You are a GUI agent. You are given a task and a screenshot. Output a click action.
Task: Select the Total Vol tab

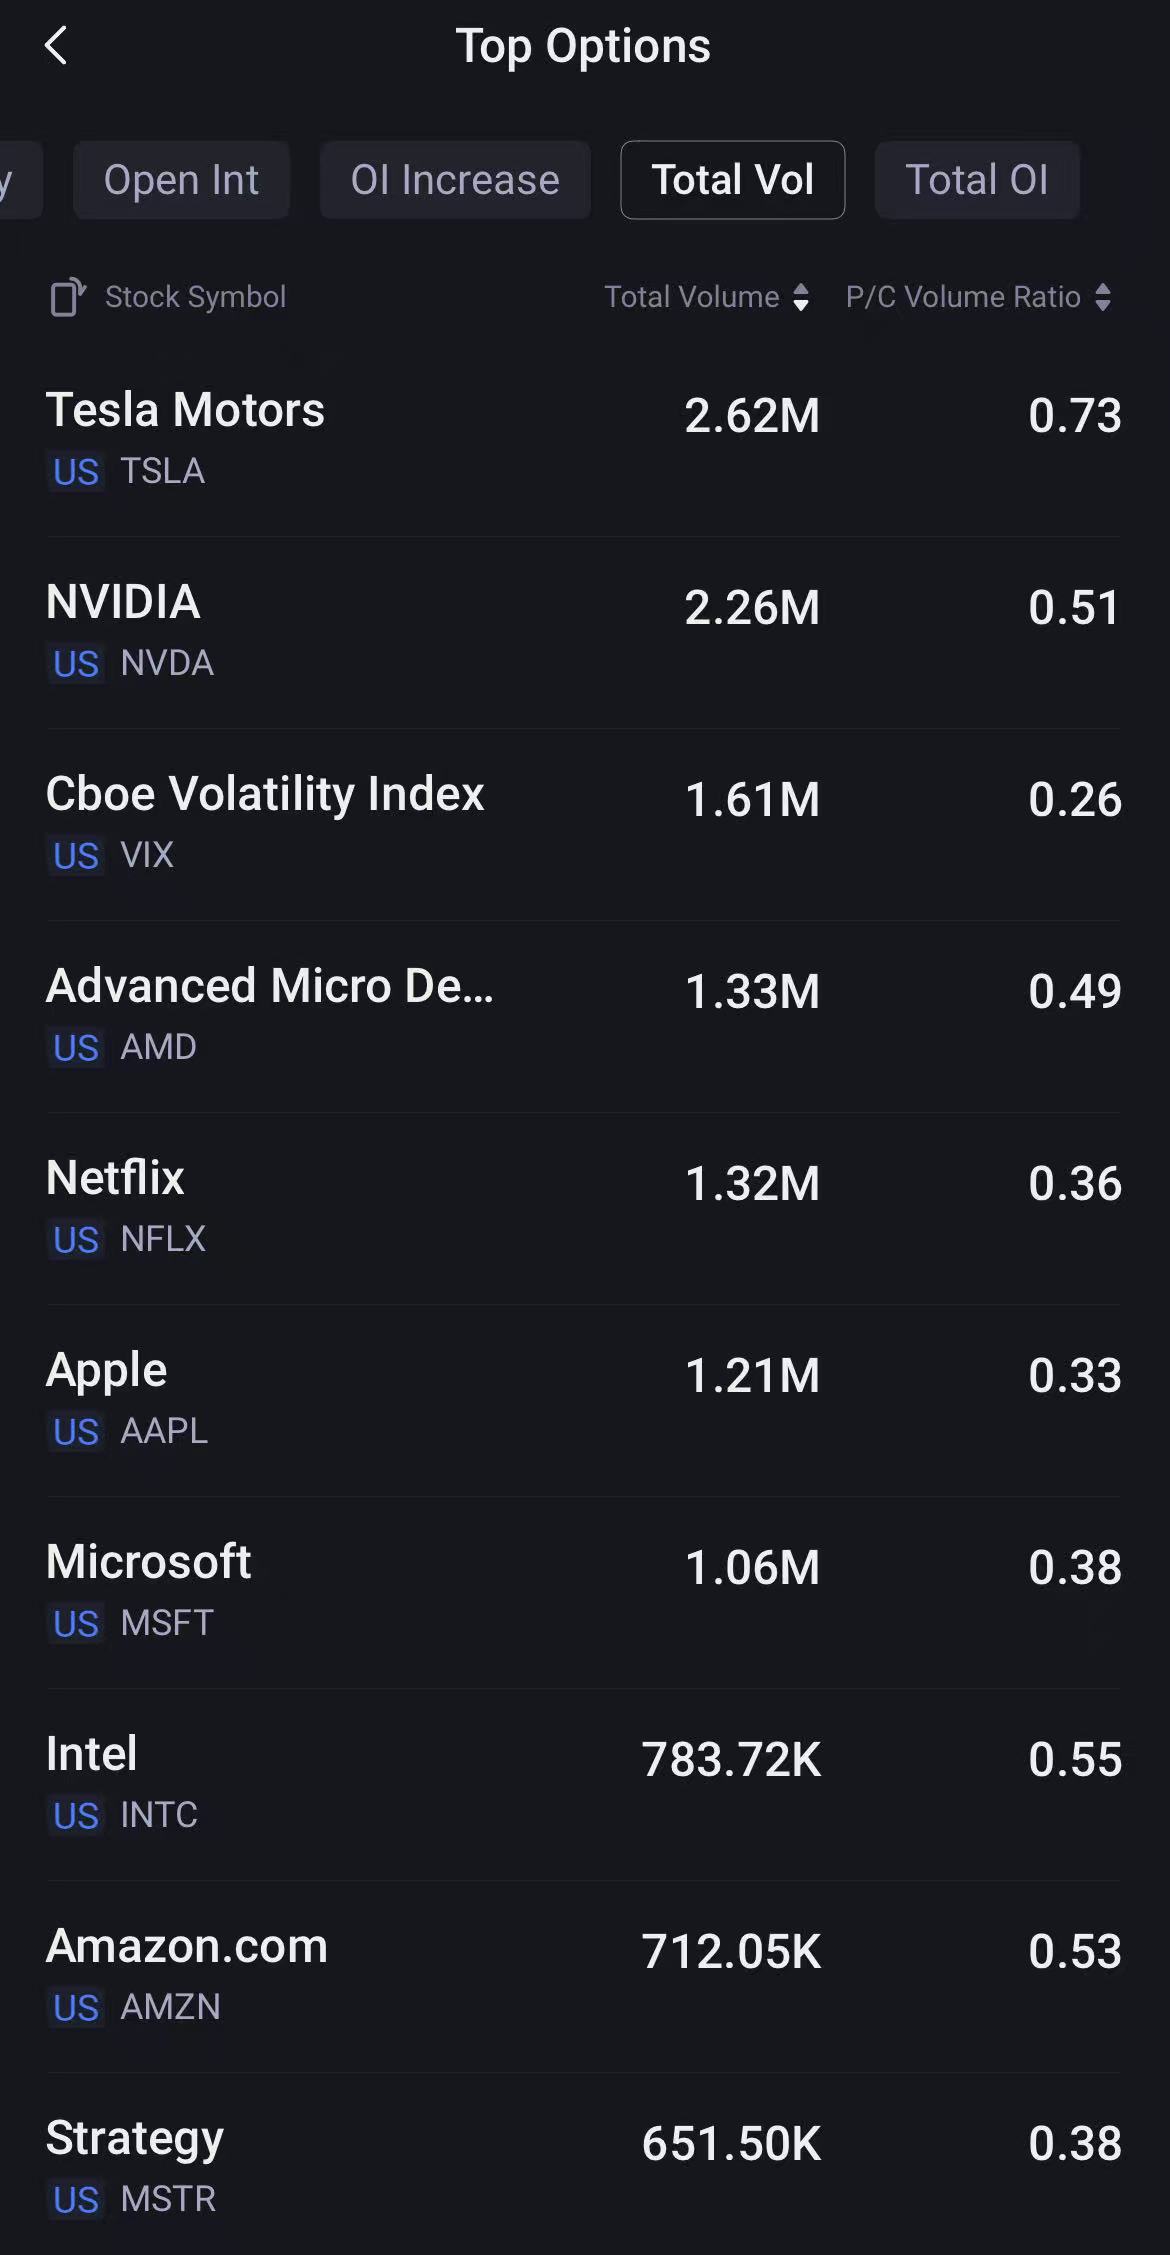tap(732, 180)
